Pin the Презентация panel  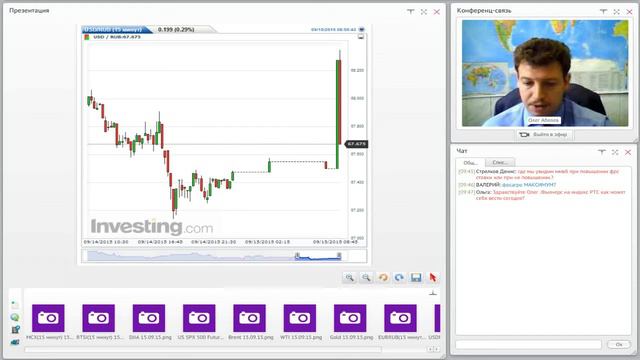(411, 12)
